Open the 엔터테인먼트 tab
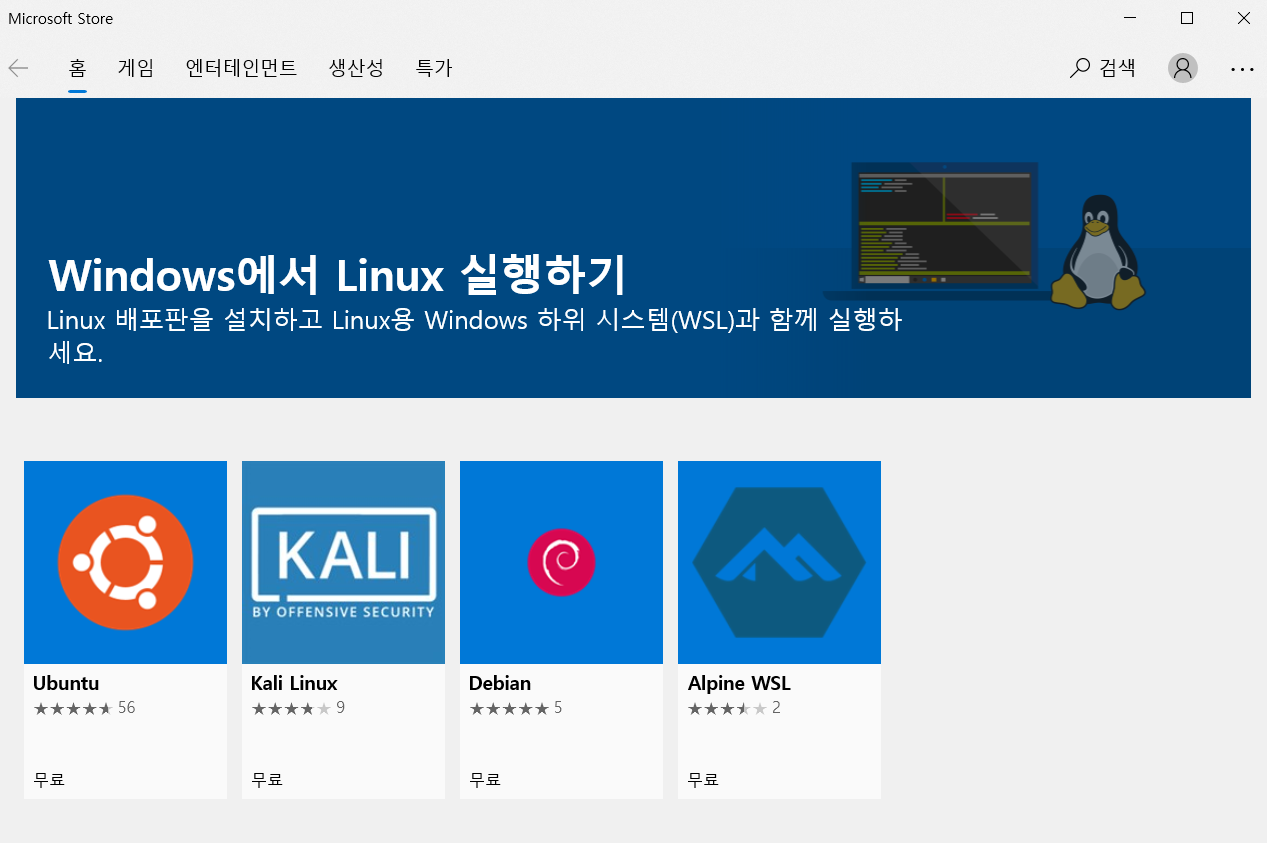Image resolution: width=1267 pixels, height=843 pixels. point(241,68)
